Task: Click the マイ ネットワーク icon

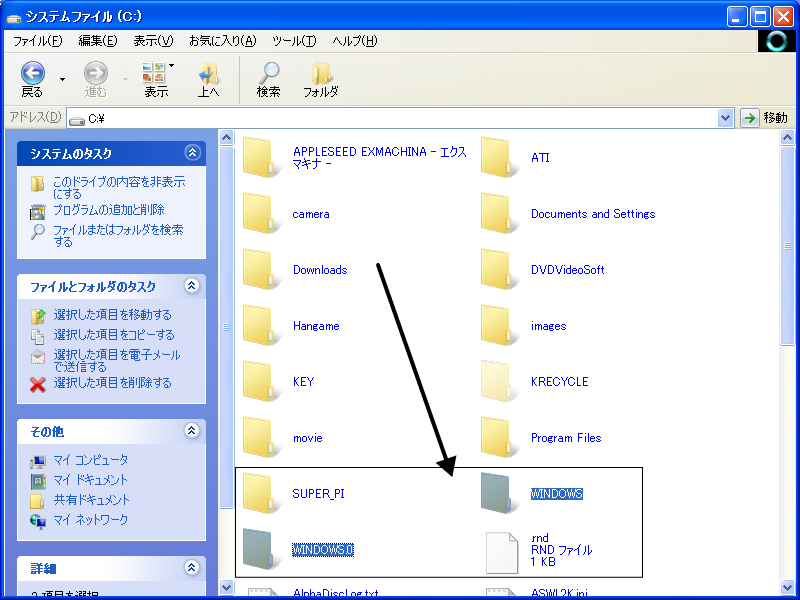Action: (38, 521)
